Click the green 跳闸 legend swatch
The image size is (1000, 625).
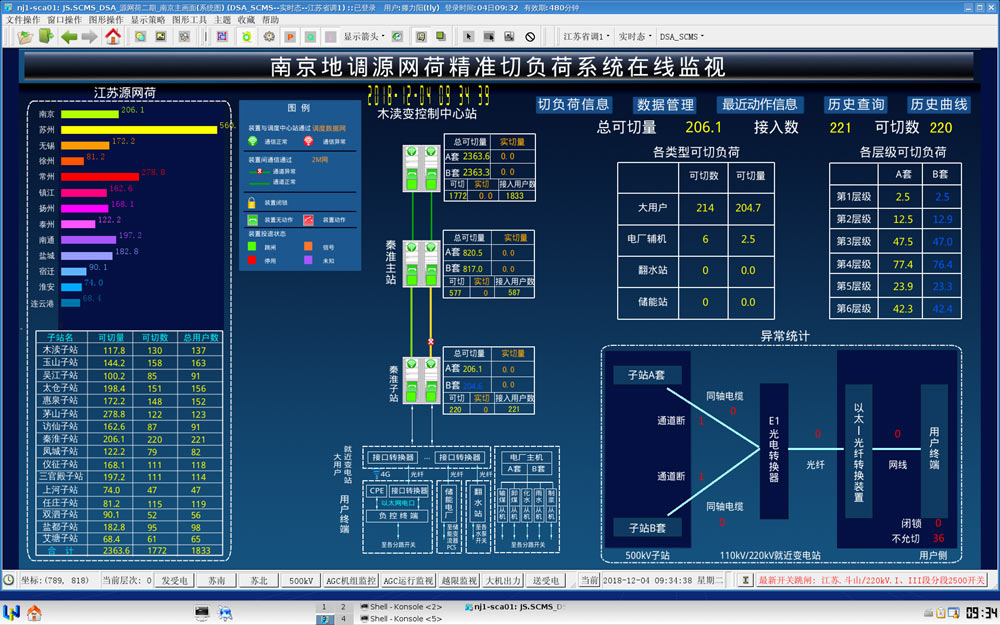252,246
